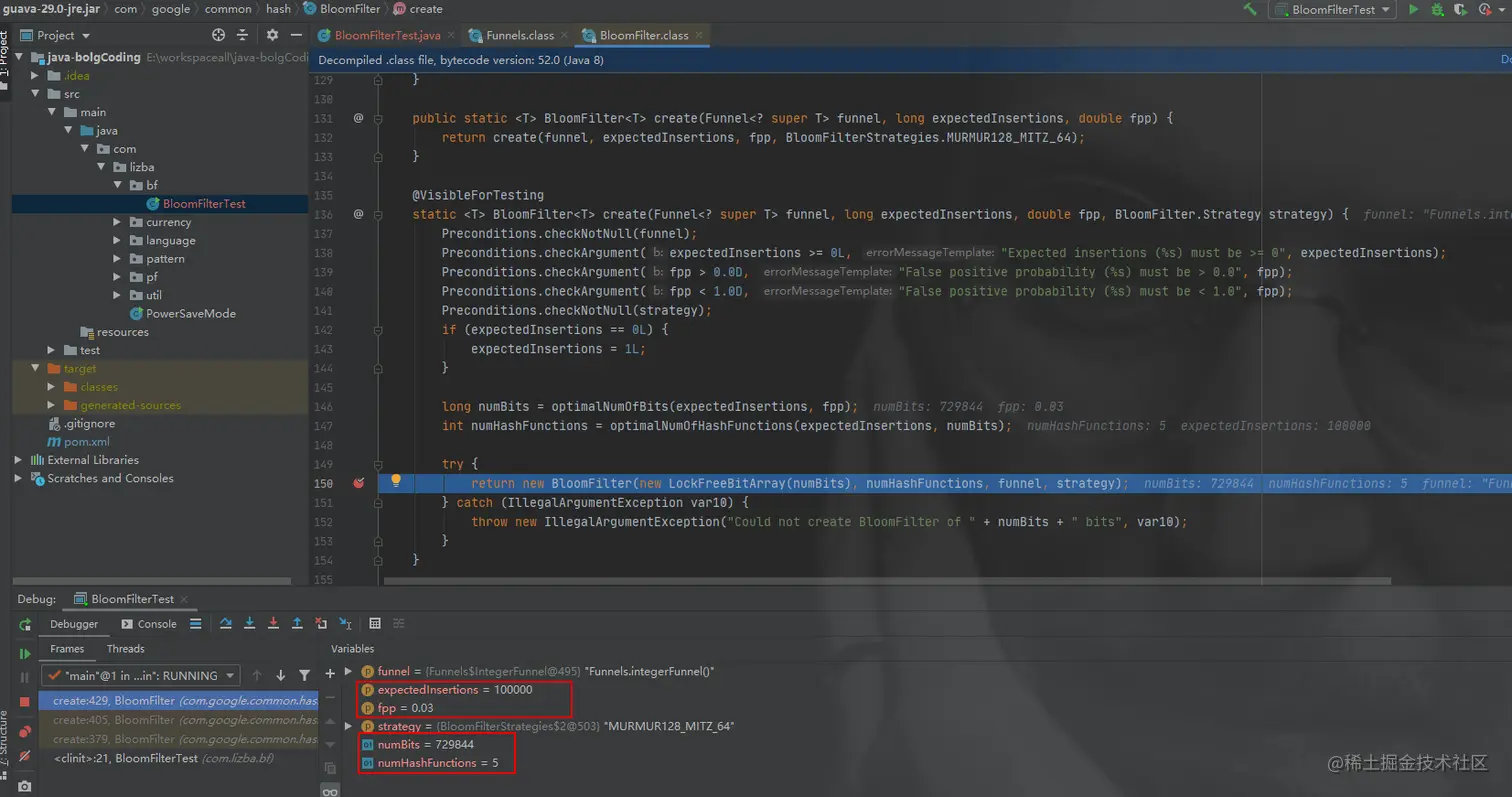Switch to the Threads sub-tab
The width and height of the screenshot is (1512, 797).
pyautogui.click(x=125, y=649)
